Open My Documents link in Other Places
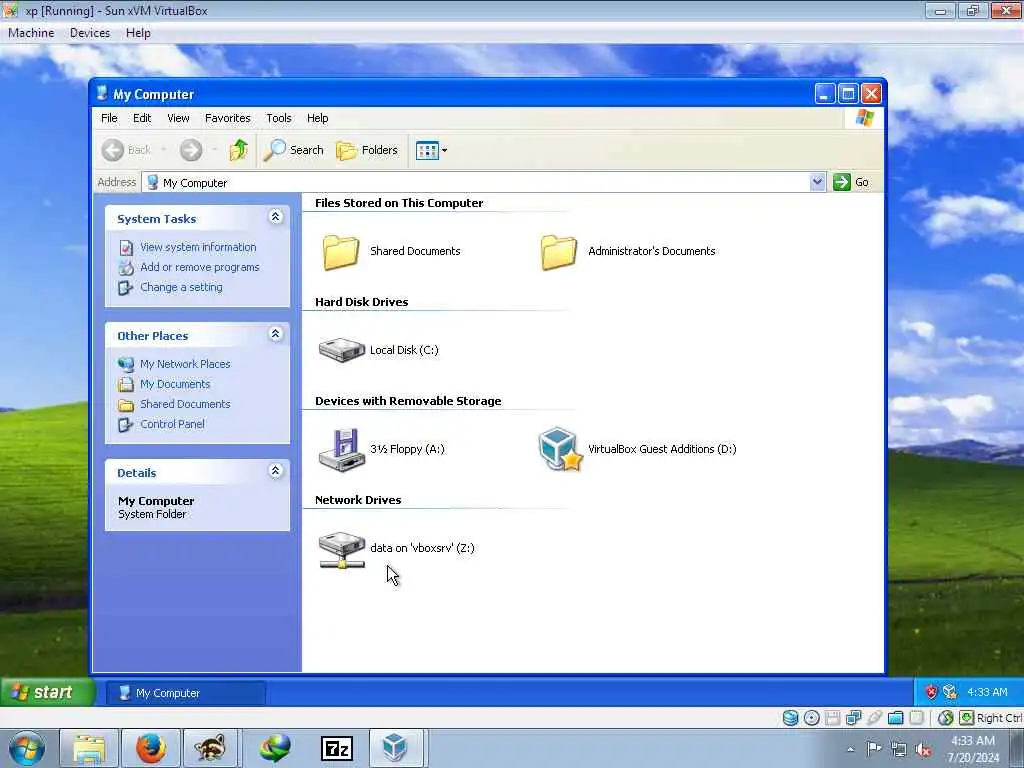Screen dimensions: 1024x768 click(175, 384)
